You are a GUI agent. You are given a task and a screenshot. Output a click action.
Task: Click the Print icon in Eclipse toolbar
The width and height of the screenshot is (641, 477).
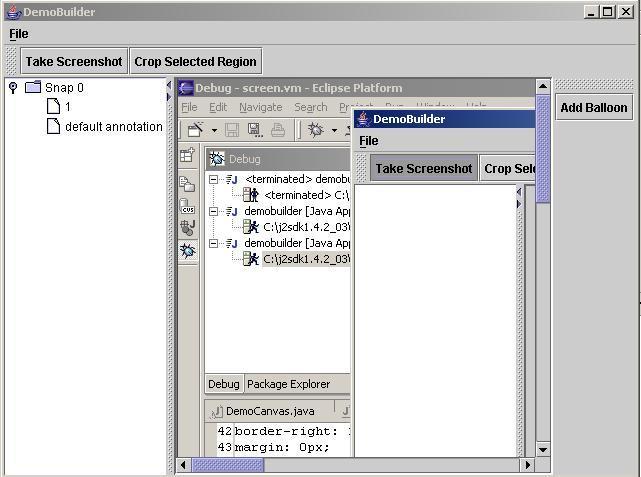coord(278,130)
